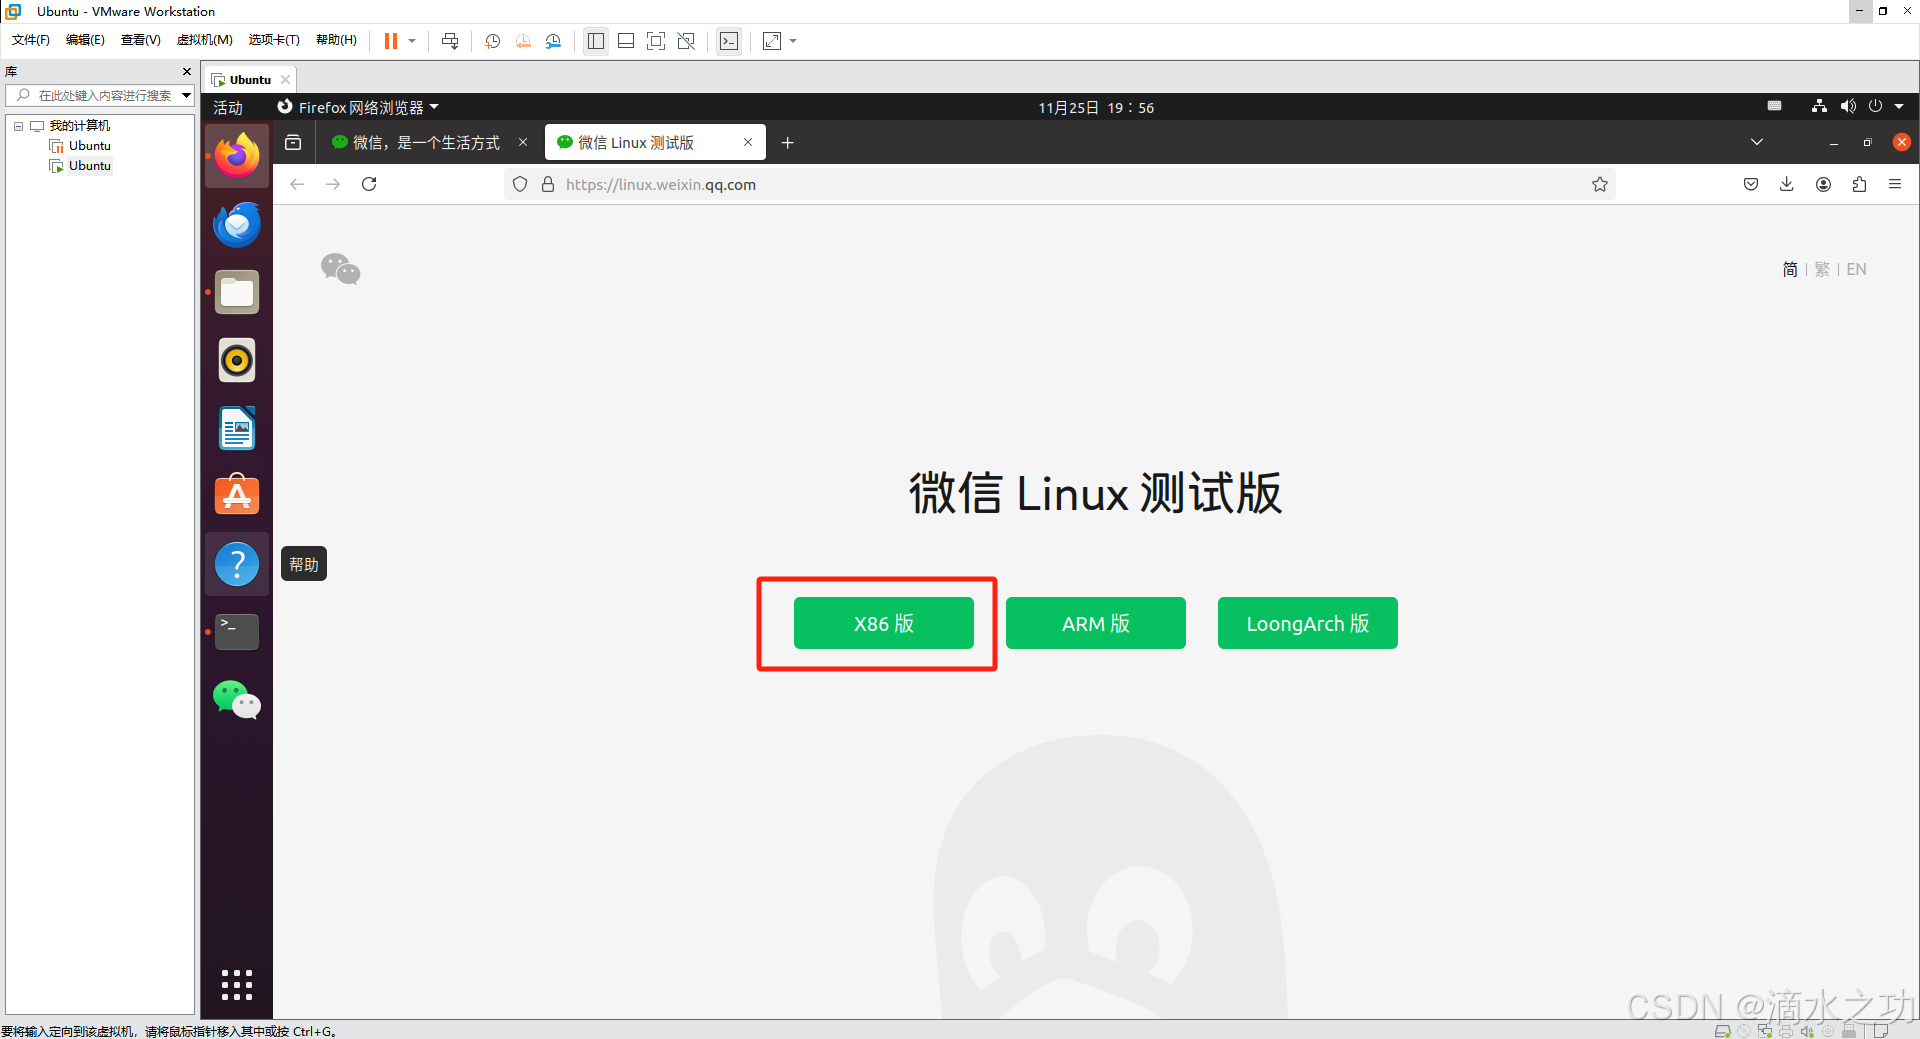Image resolution: width=1920 pixels, height=1039 pixels.
Task: Close the VMware library panel
Action: (x=186, y=71)
